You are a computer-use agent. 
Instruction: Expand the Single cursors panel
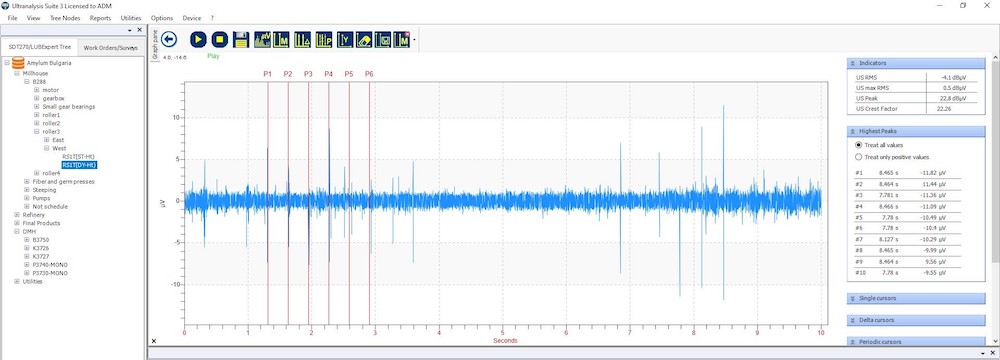[x=916, y=298]
